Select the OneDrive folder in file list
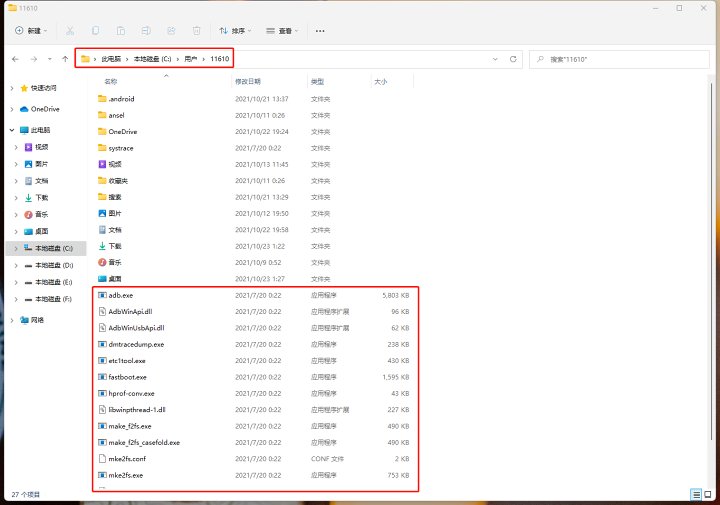Screen dimensions: 720x505 point(255,132)
